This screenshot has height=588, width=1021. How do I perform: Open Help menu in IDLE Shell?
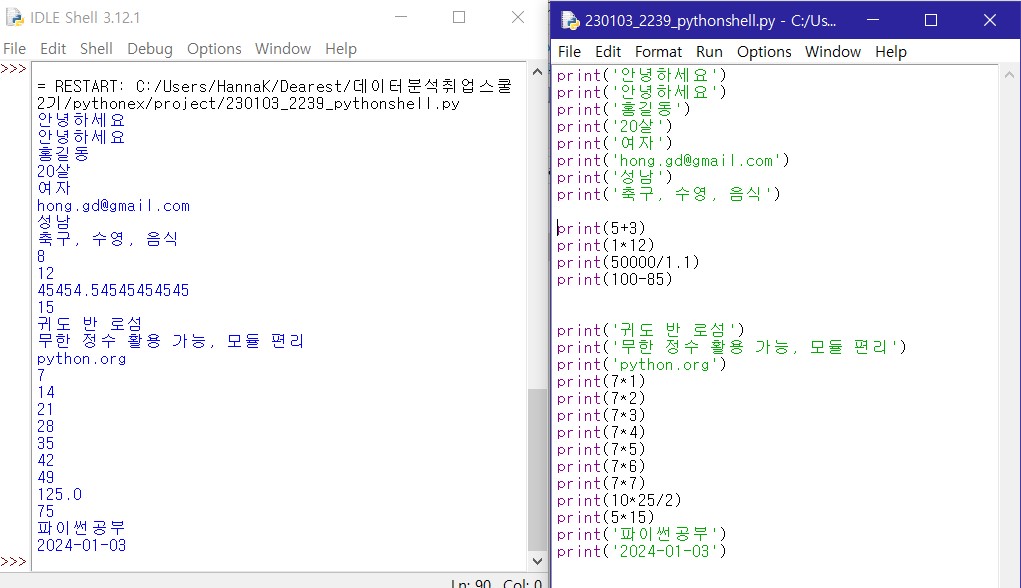pyautogui.click(x=341, y=49)
